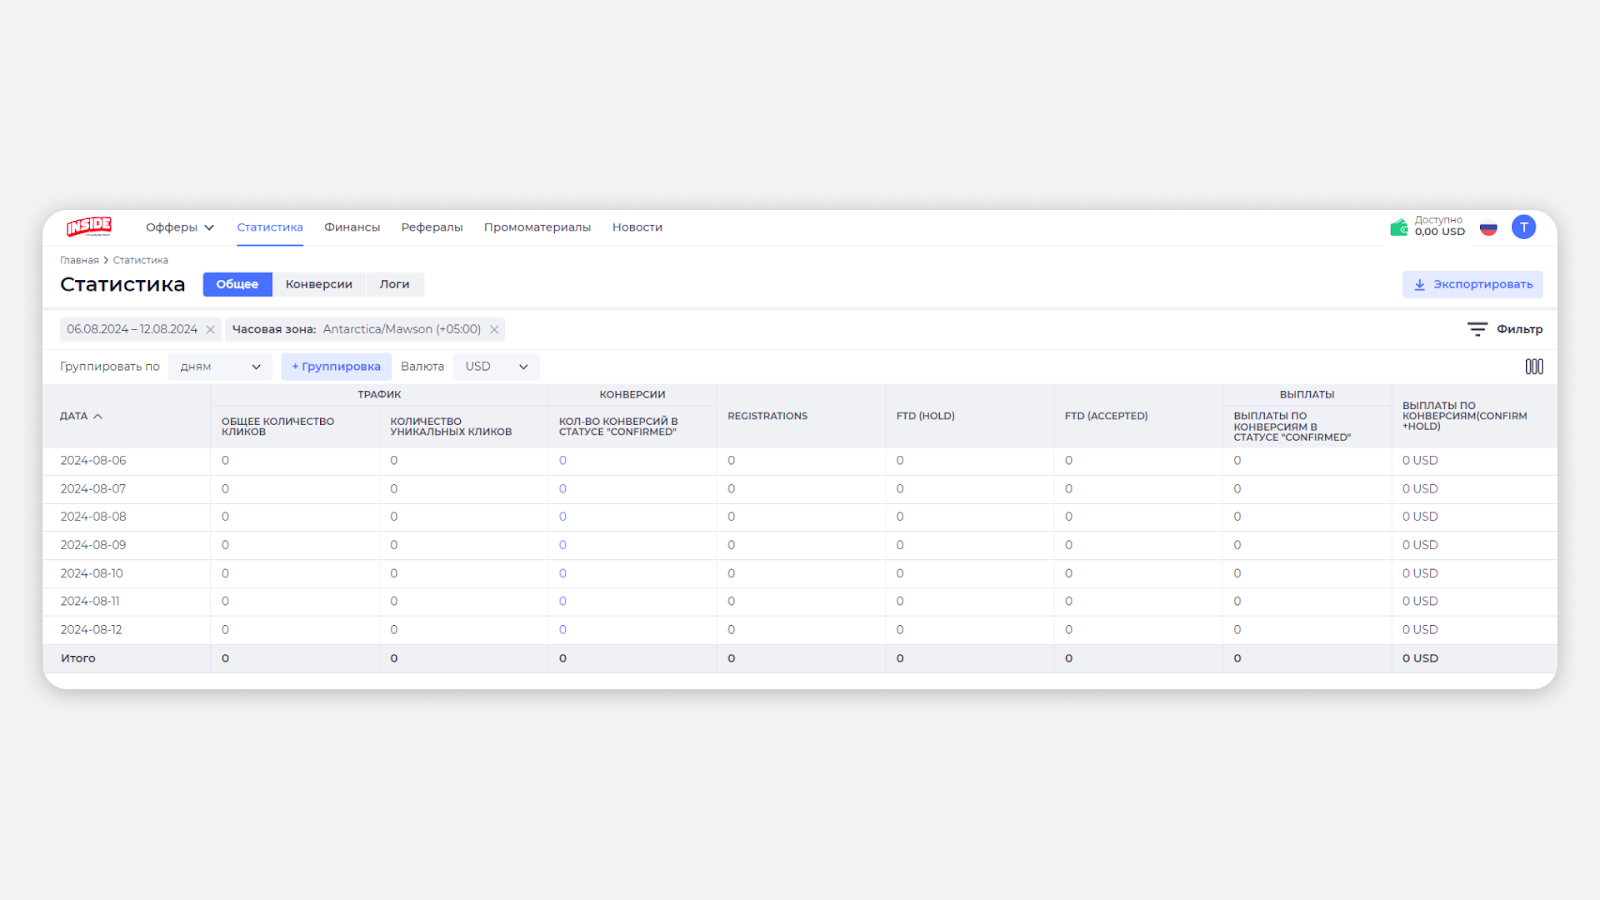Click the 0 USD total in Итого row

(x=1420, y=659)
